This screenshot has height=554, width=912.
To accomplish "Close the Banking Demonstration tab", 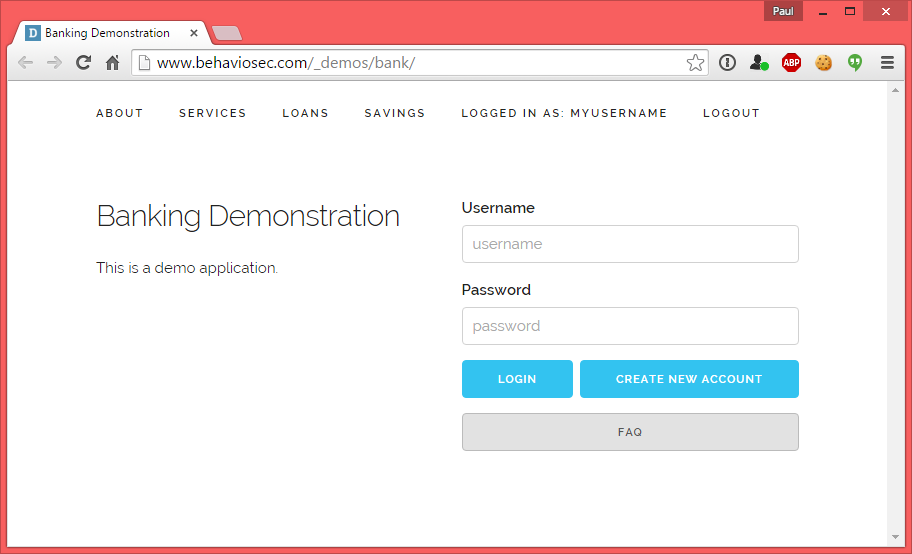I will [194, 33].
